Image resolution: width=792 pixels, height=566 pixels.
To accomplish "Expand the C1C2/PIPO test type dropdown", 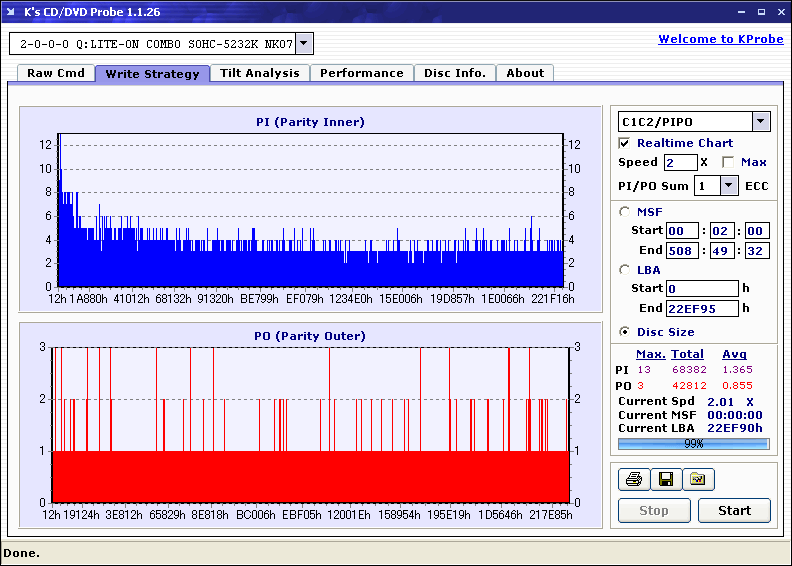I will (x=760, y=122).
